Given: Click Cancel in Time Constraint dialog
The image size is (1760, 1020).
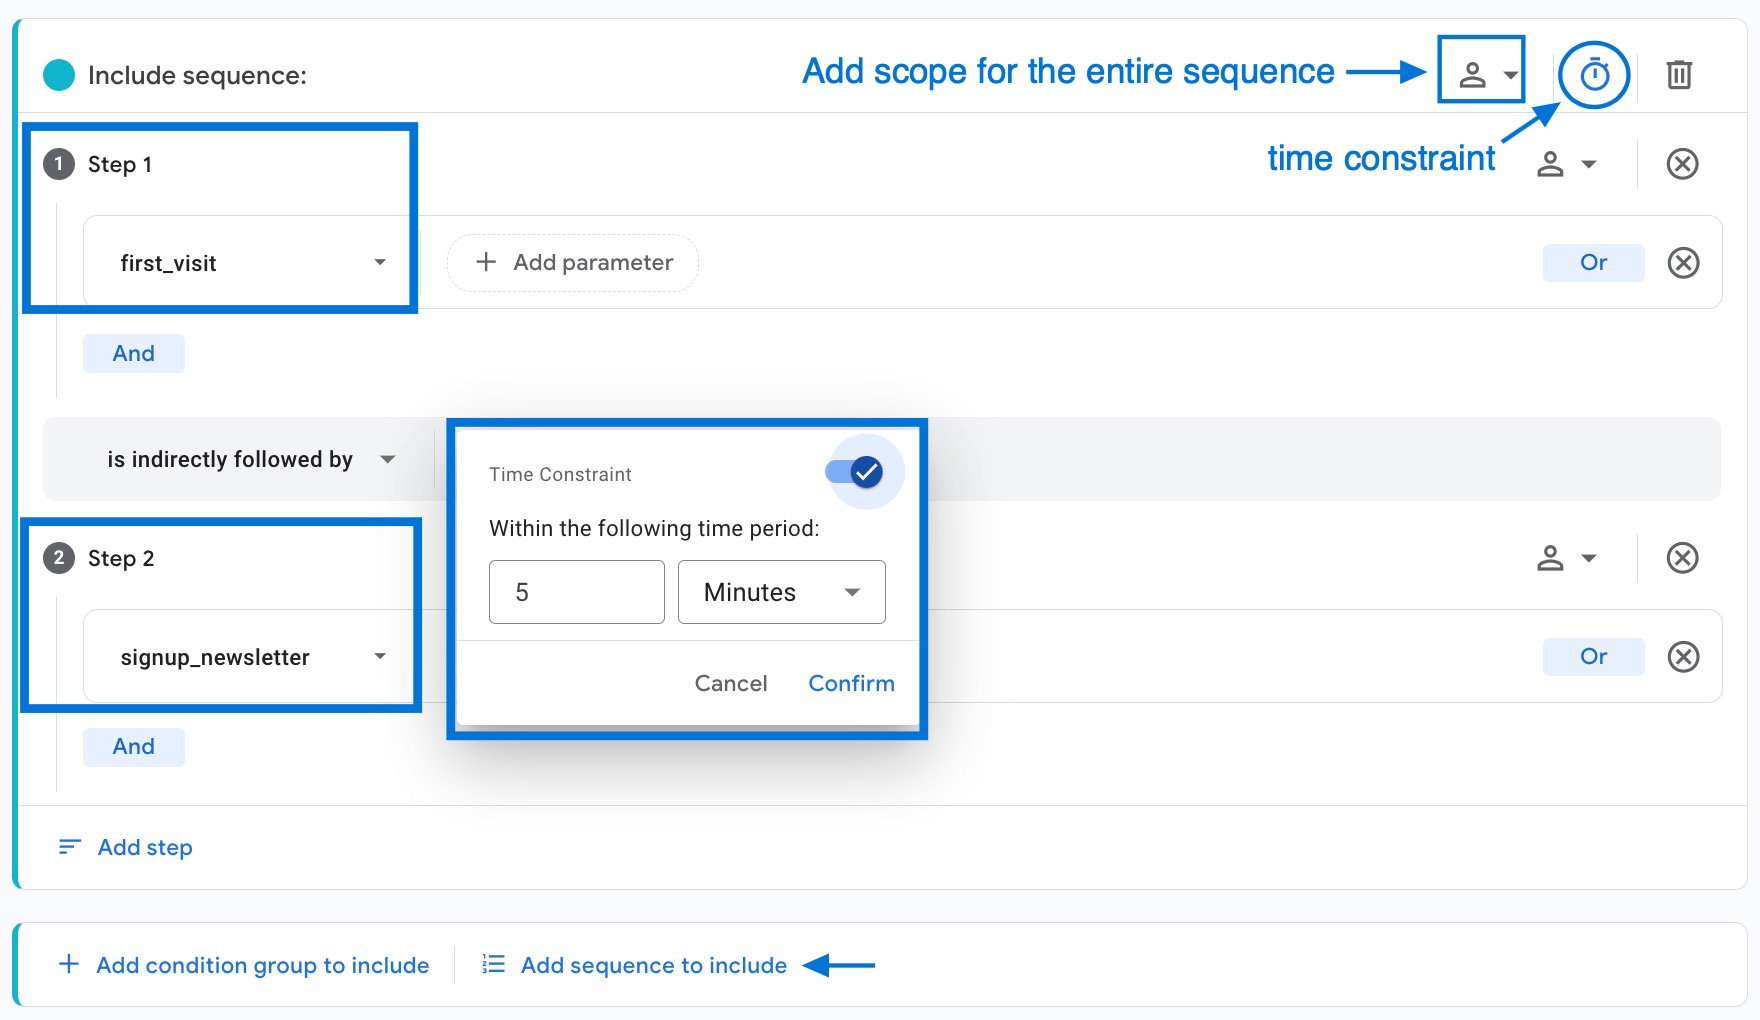Looking at the screenshot, I should pos(731,683).
